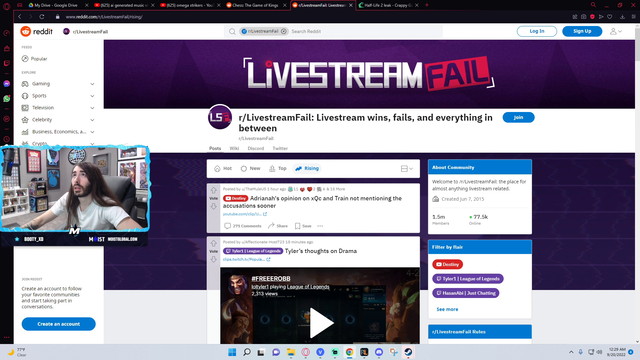The image size is (640, 360).
Task: Upvote the Adrianah's opinion post
Action: 213,191
